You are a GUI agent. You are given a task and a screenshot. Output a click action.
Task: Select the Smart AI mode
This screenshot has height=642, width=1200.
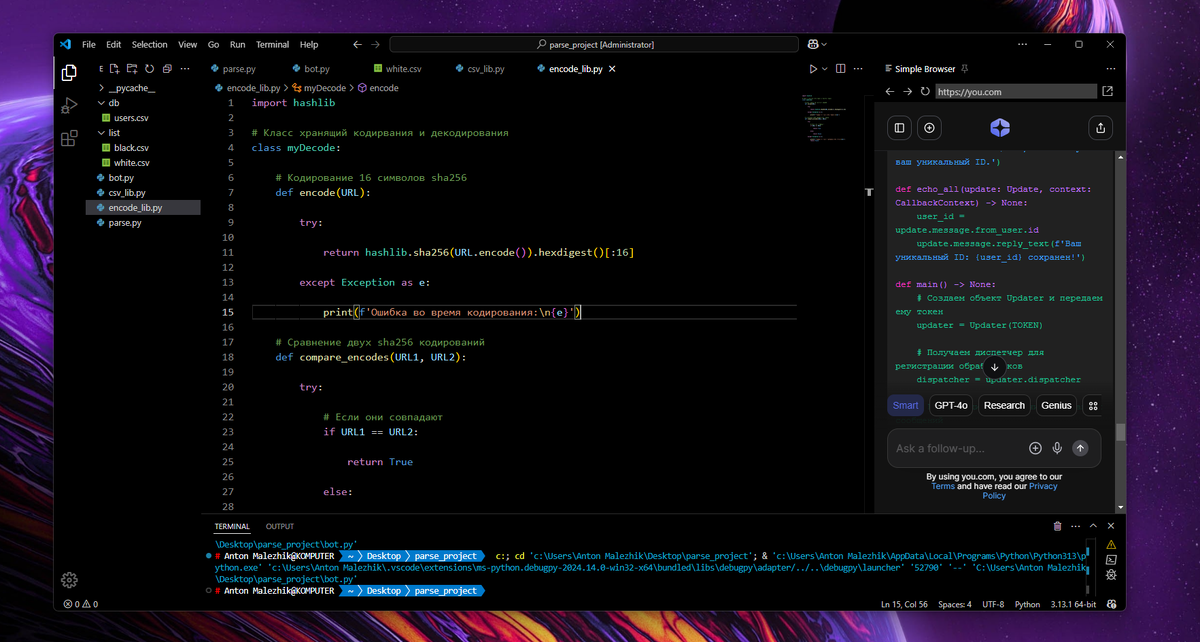906,405
